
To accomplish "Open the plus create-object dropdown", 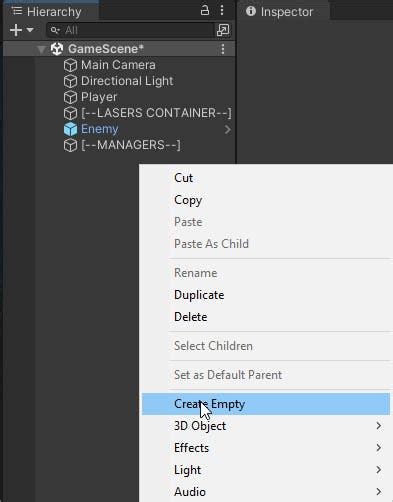I will click(21, 30).
